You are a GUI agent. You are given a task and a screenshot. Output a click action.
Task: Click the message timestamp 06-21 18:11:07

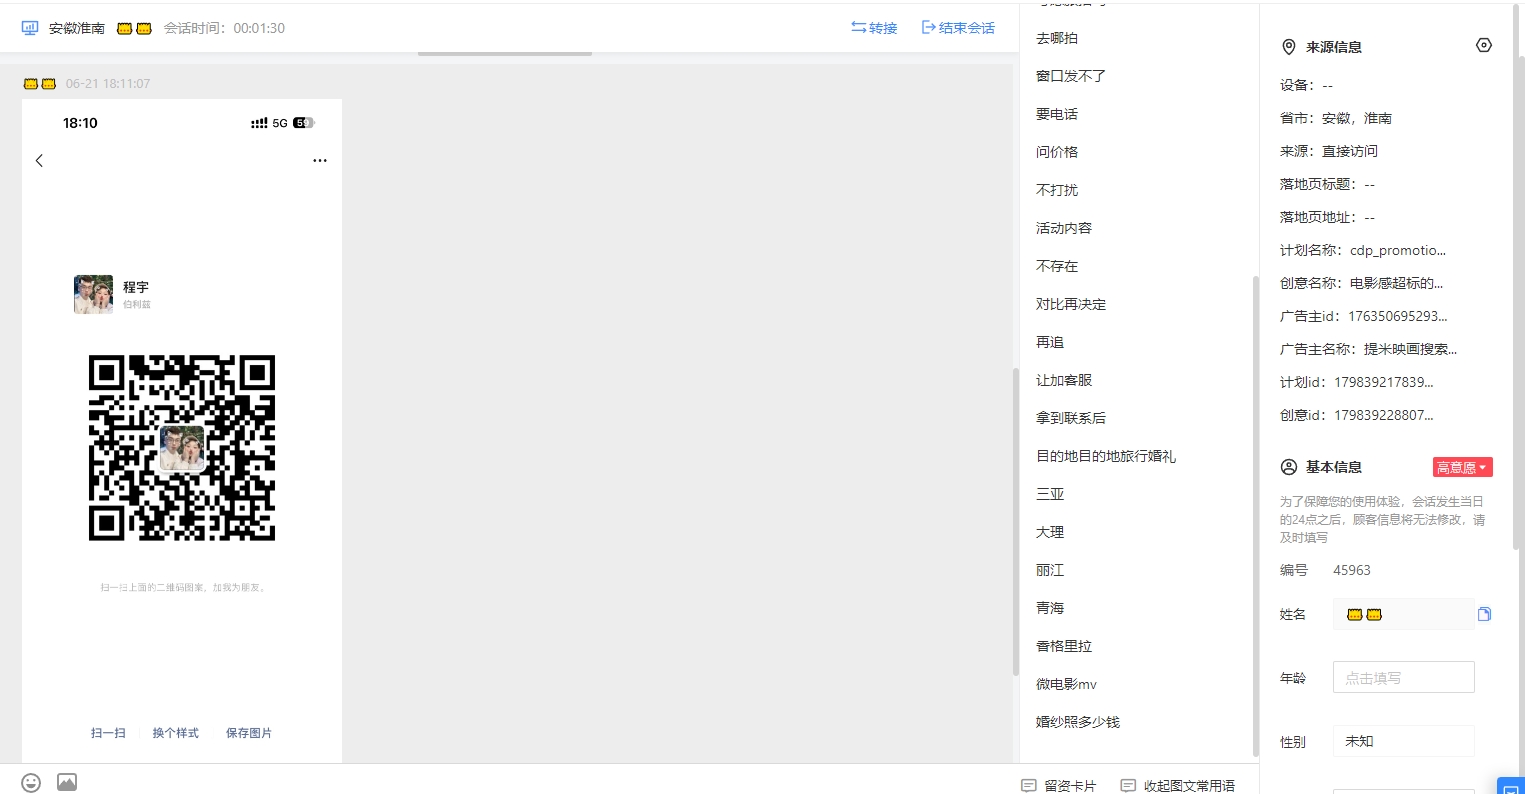point(108,84)
